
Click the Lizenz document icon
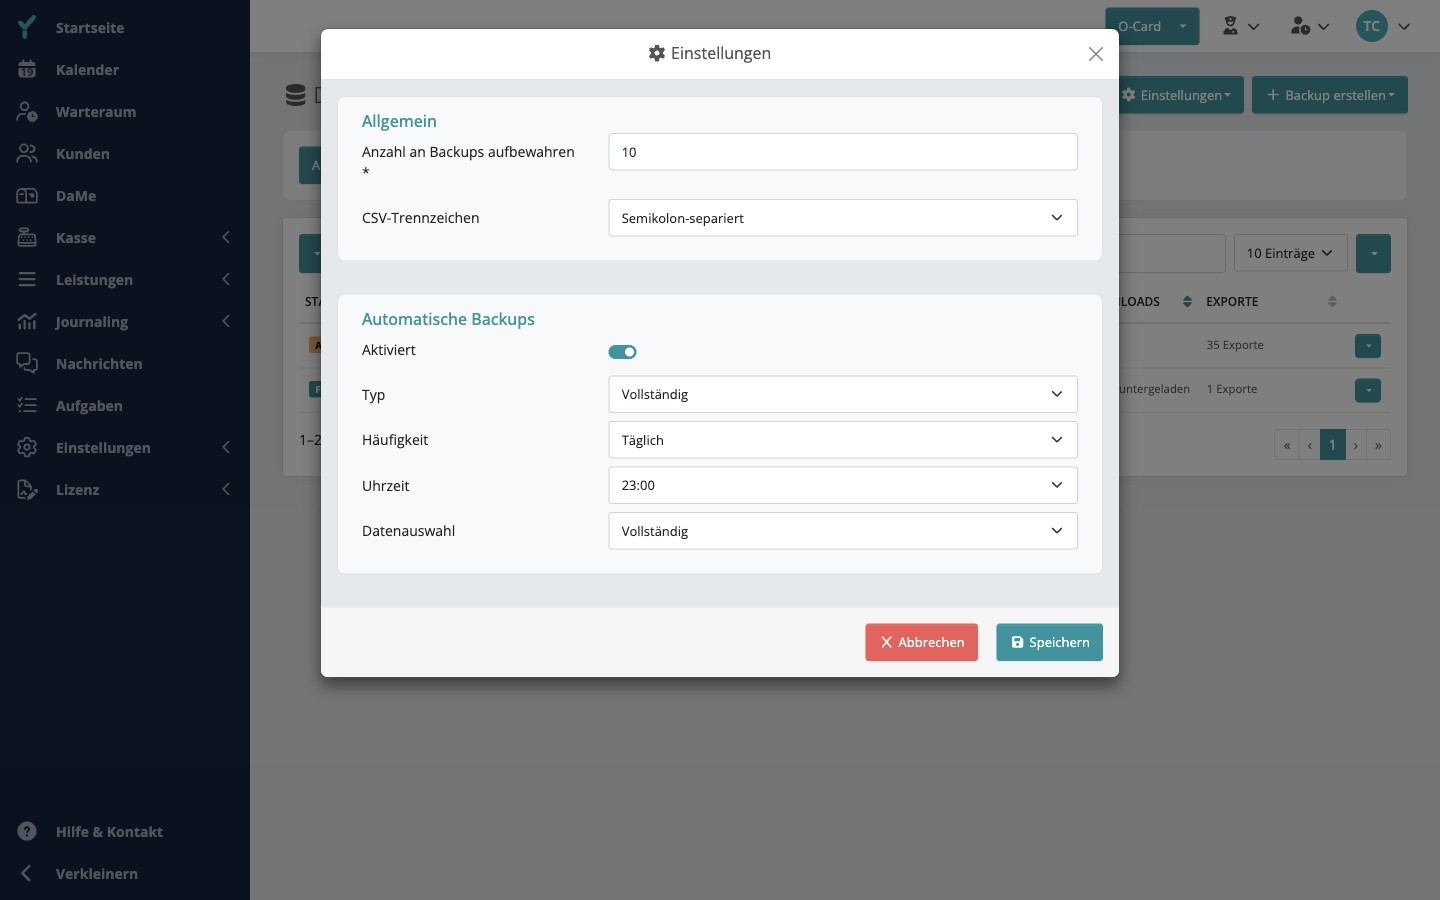coord(27,490)
